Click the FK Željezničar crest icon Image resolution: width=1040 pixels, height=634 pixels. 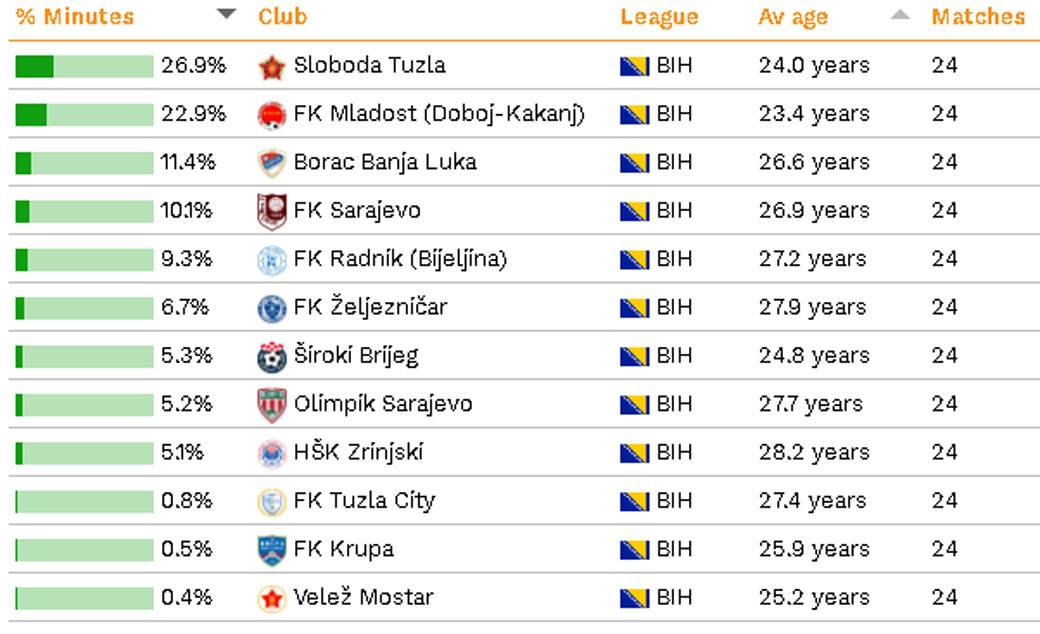click(x=271, y=308)
